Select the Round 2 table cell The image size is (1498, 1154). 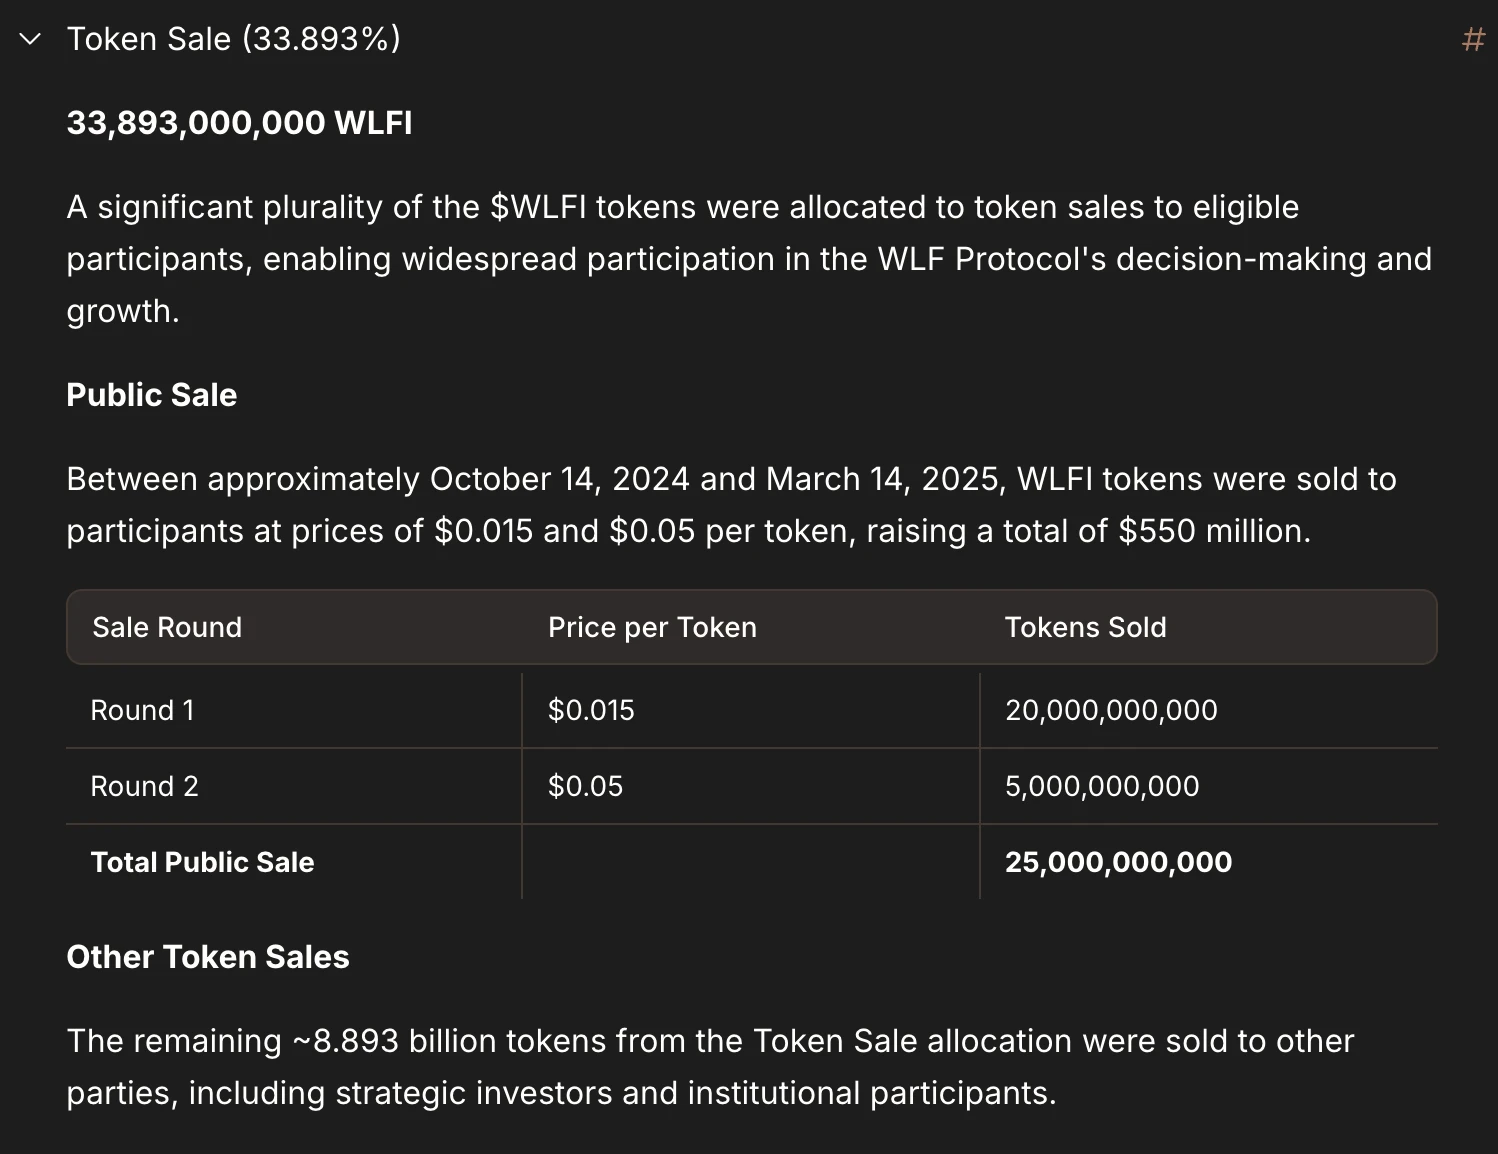coord(144,786)
